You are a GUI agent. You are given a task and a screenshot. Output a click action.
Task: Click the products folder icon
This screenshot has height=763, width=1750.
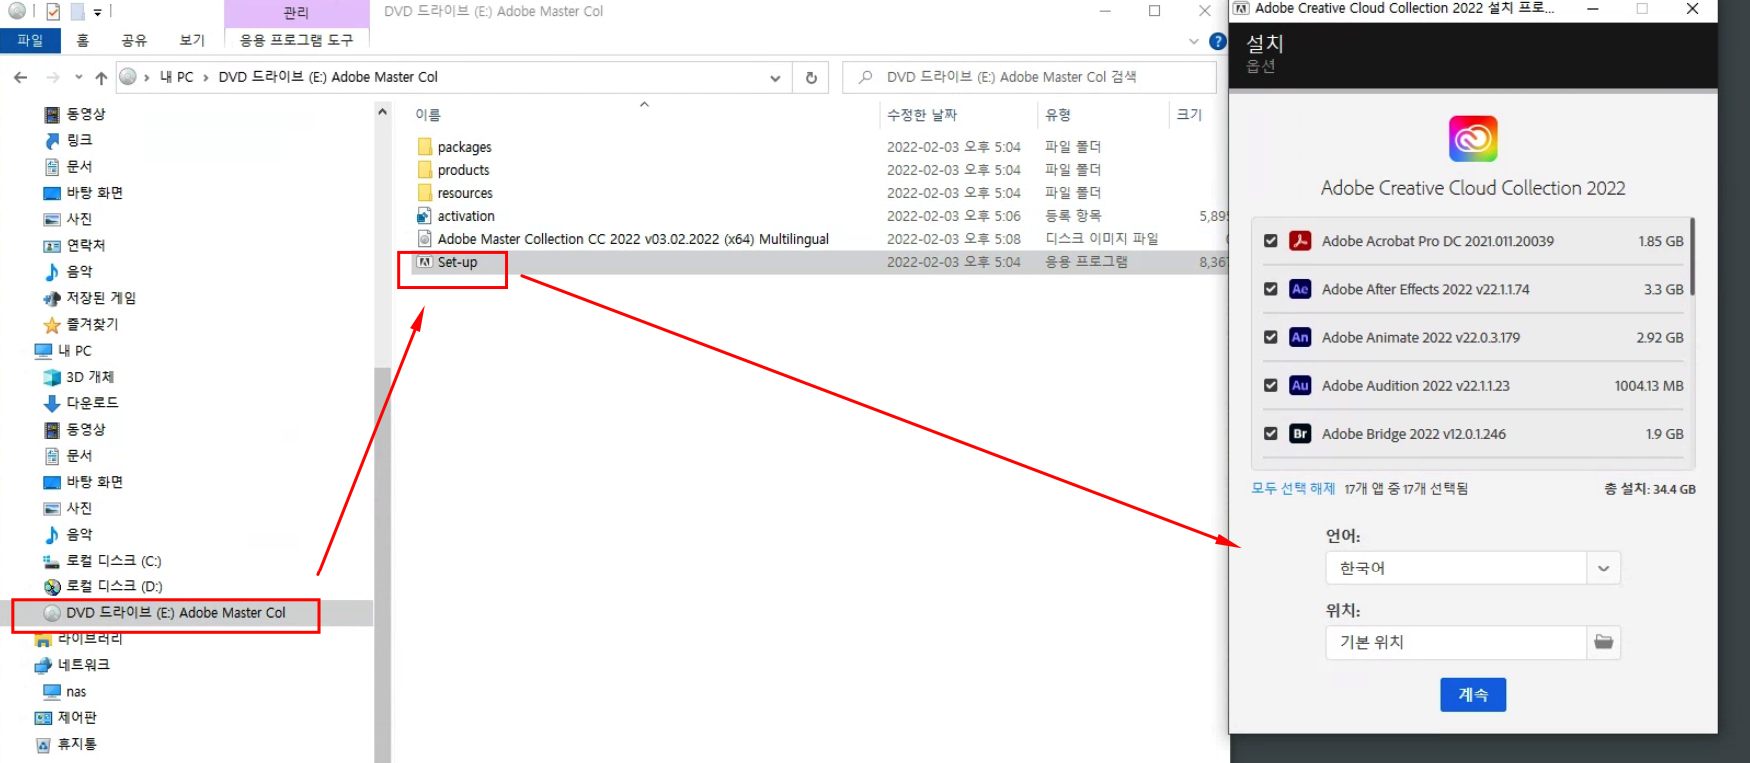coord(424,170)
